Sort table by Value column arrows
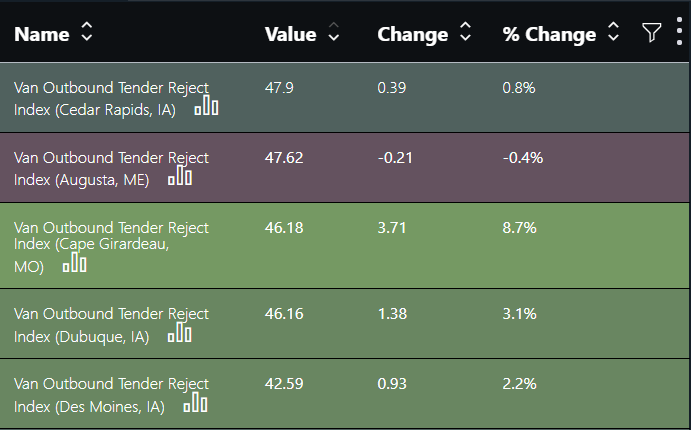The width and height of the screenshot is (691, 430). pyautogui.click(x=334, y=32)
